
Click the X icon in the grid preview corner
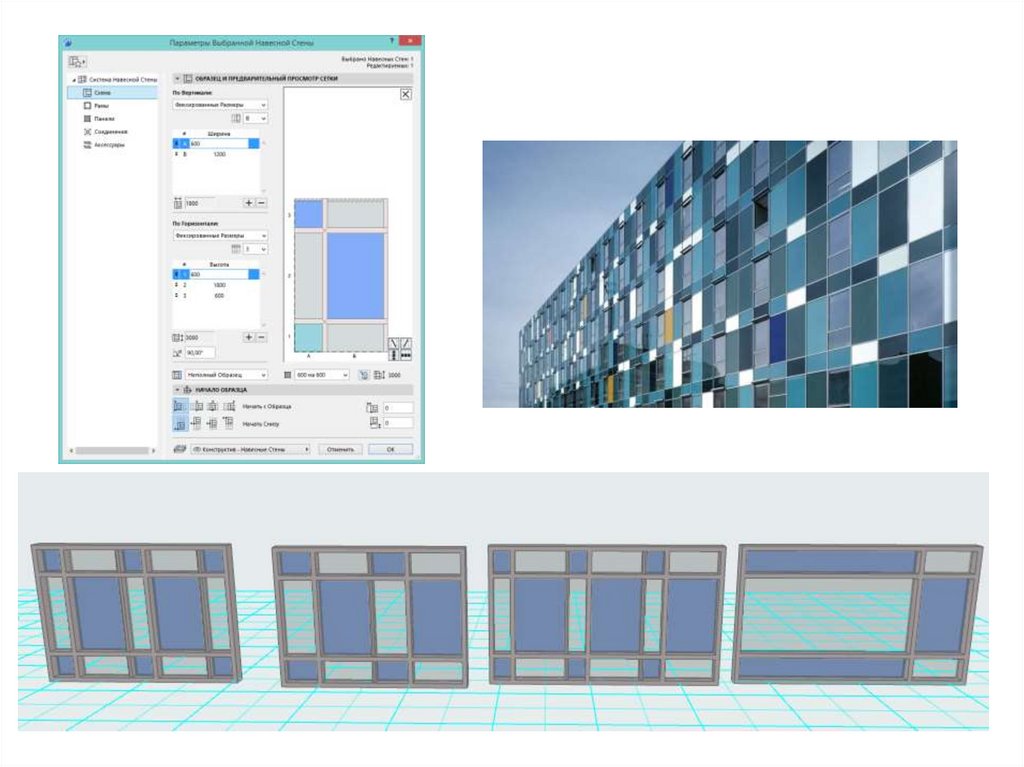pyautogui.click(x=406, y=93)
